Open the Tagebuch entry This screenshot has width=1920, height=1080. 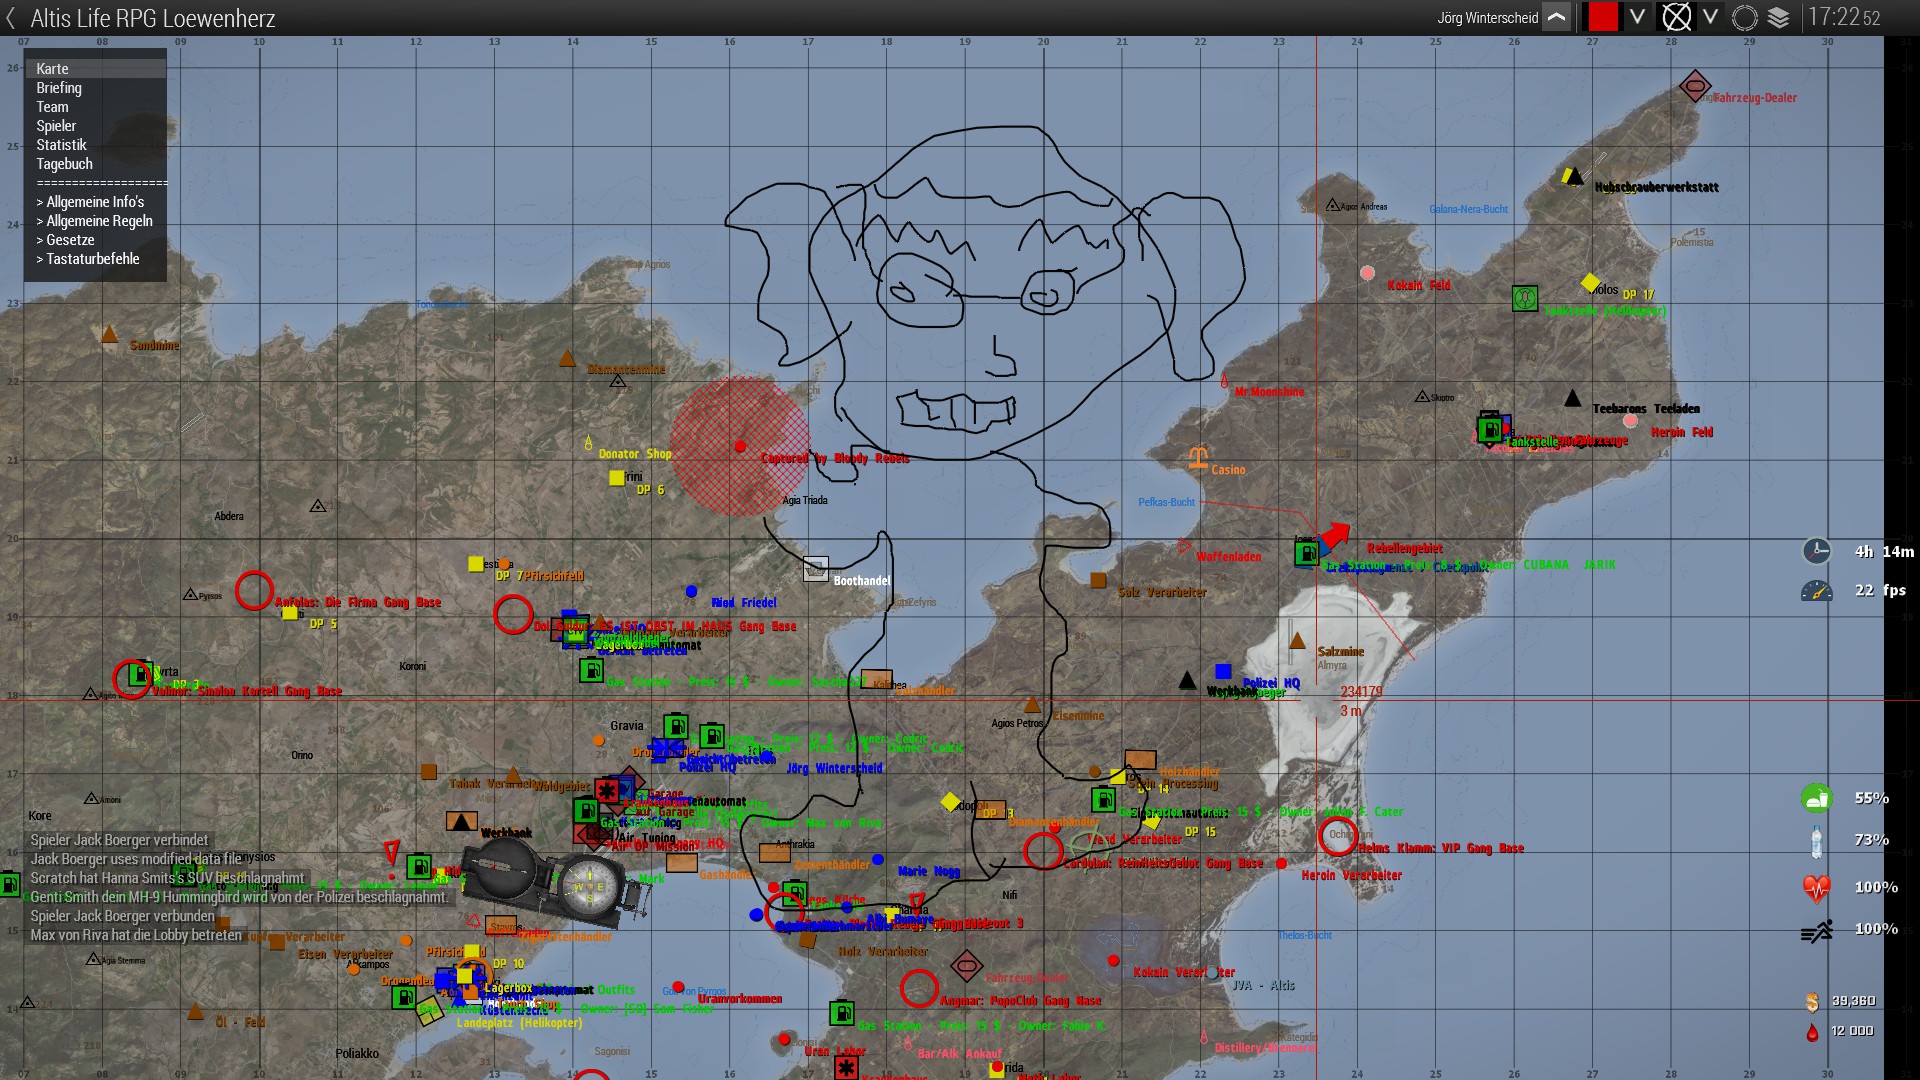[64, 164]
